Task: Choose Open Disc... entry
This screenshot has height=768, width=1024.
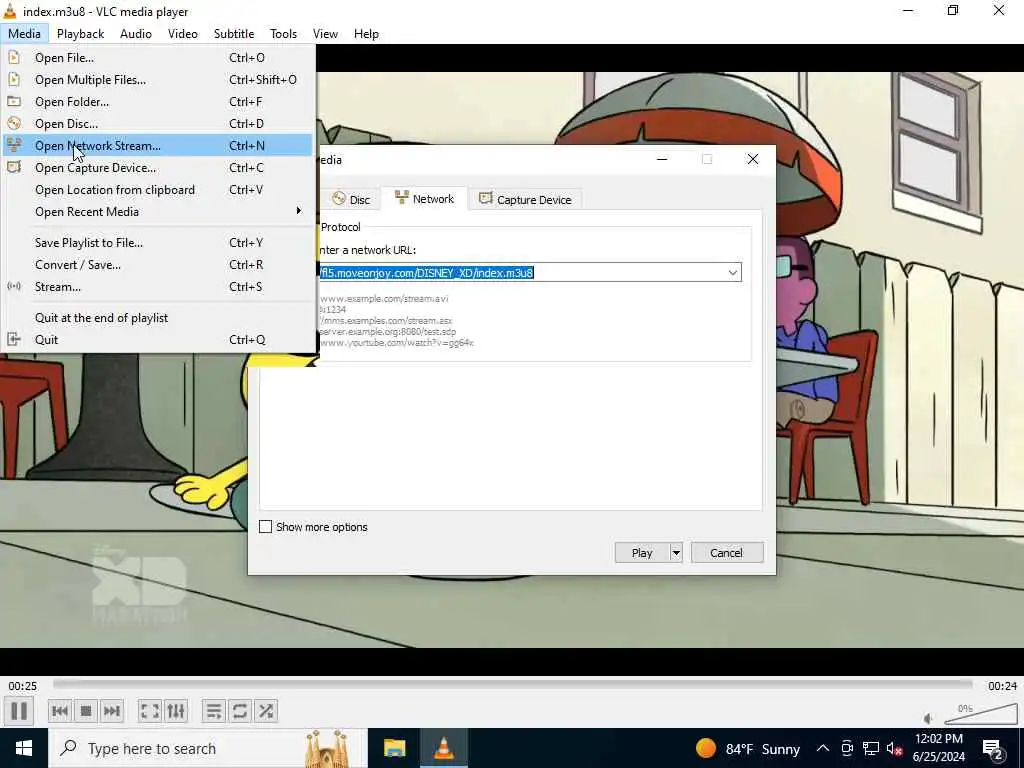Action: 157,123
